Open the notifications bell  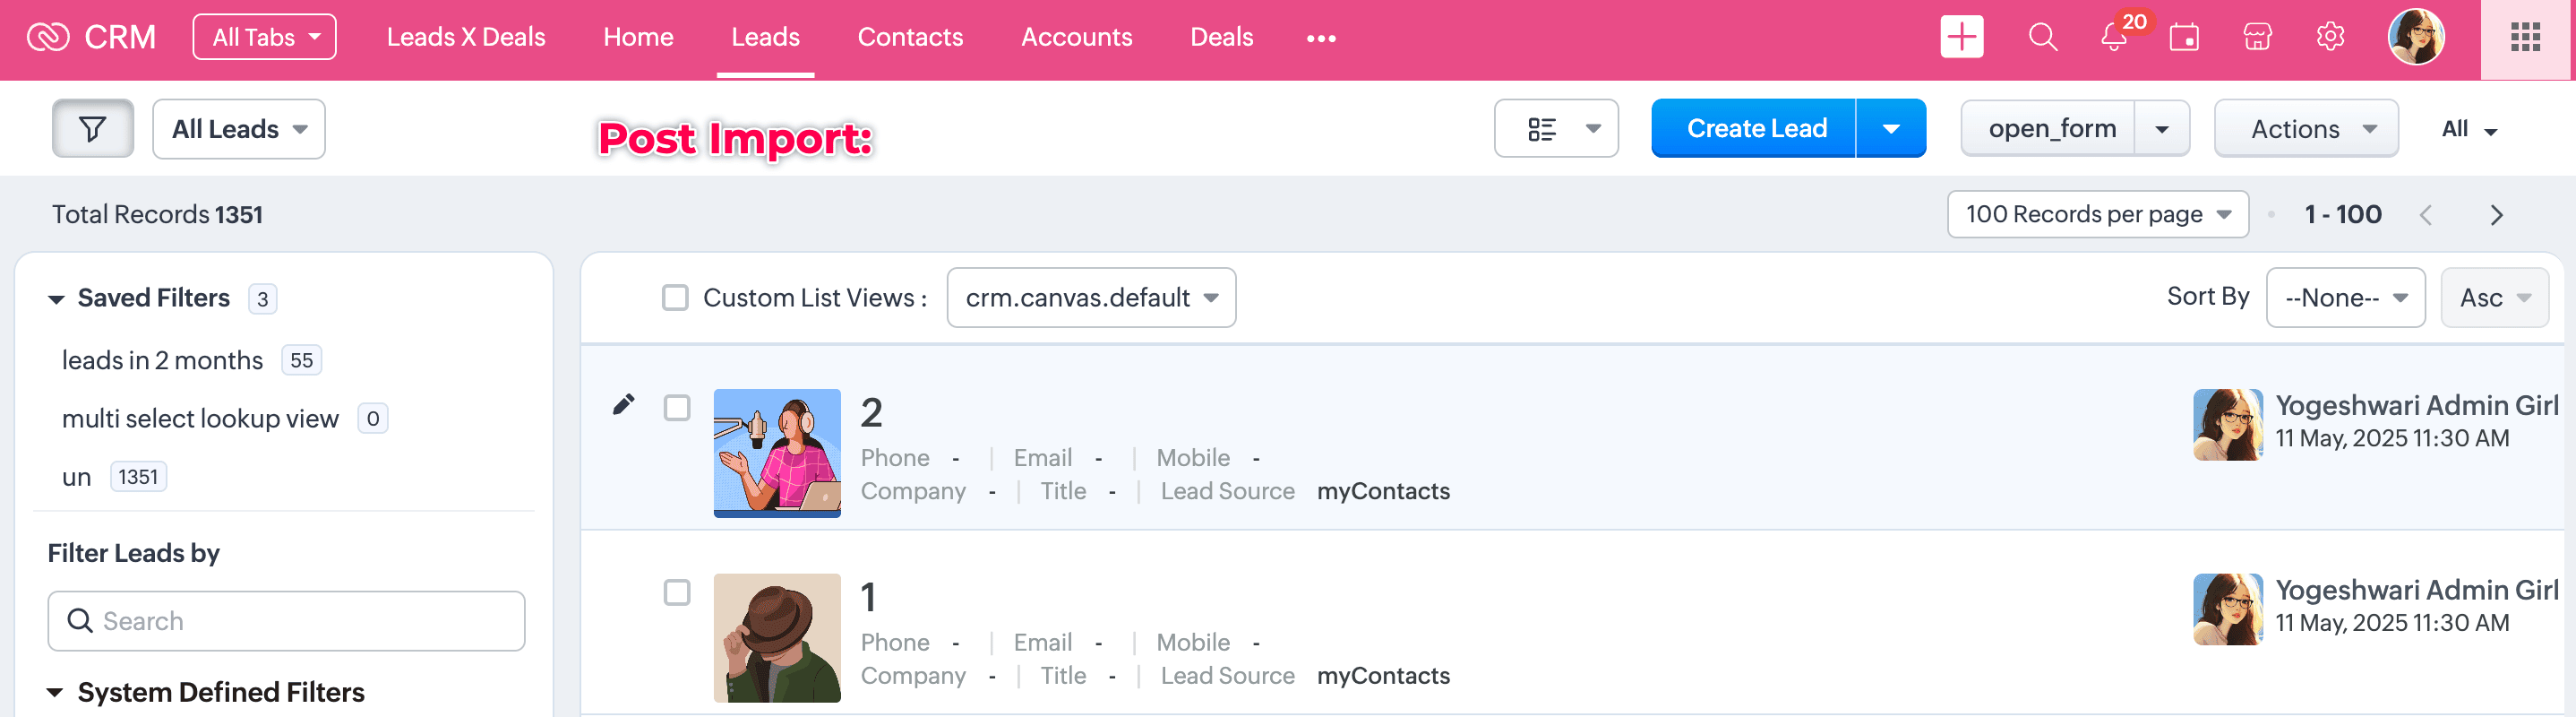tap(2113, 38)
